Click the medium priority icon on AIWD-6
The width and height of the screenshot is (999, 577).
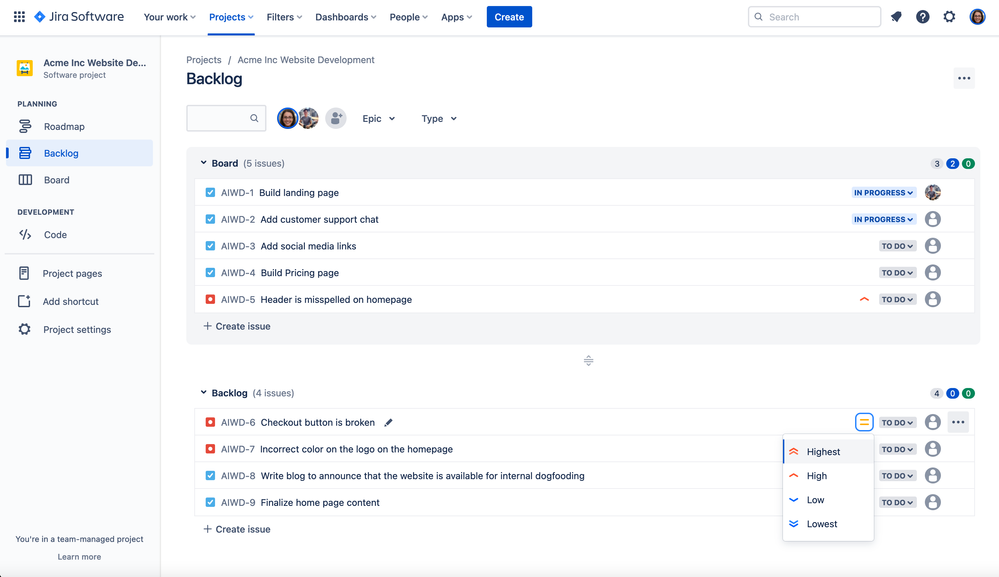(x=864, y=422)
